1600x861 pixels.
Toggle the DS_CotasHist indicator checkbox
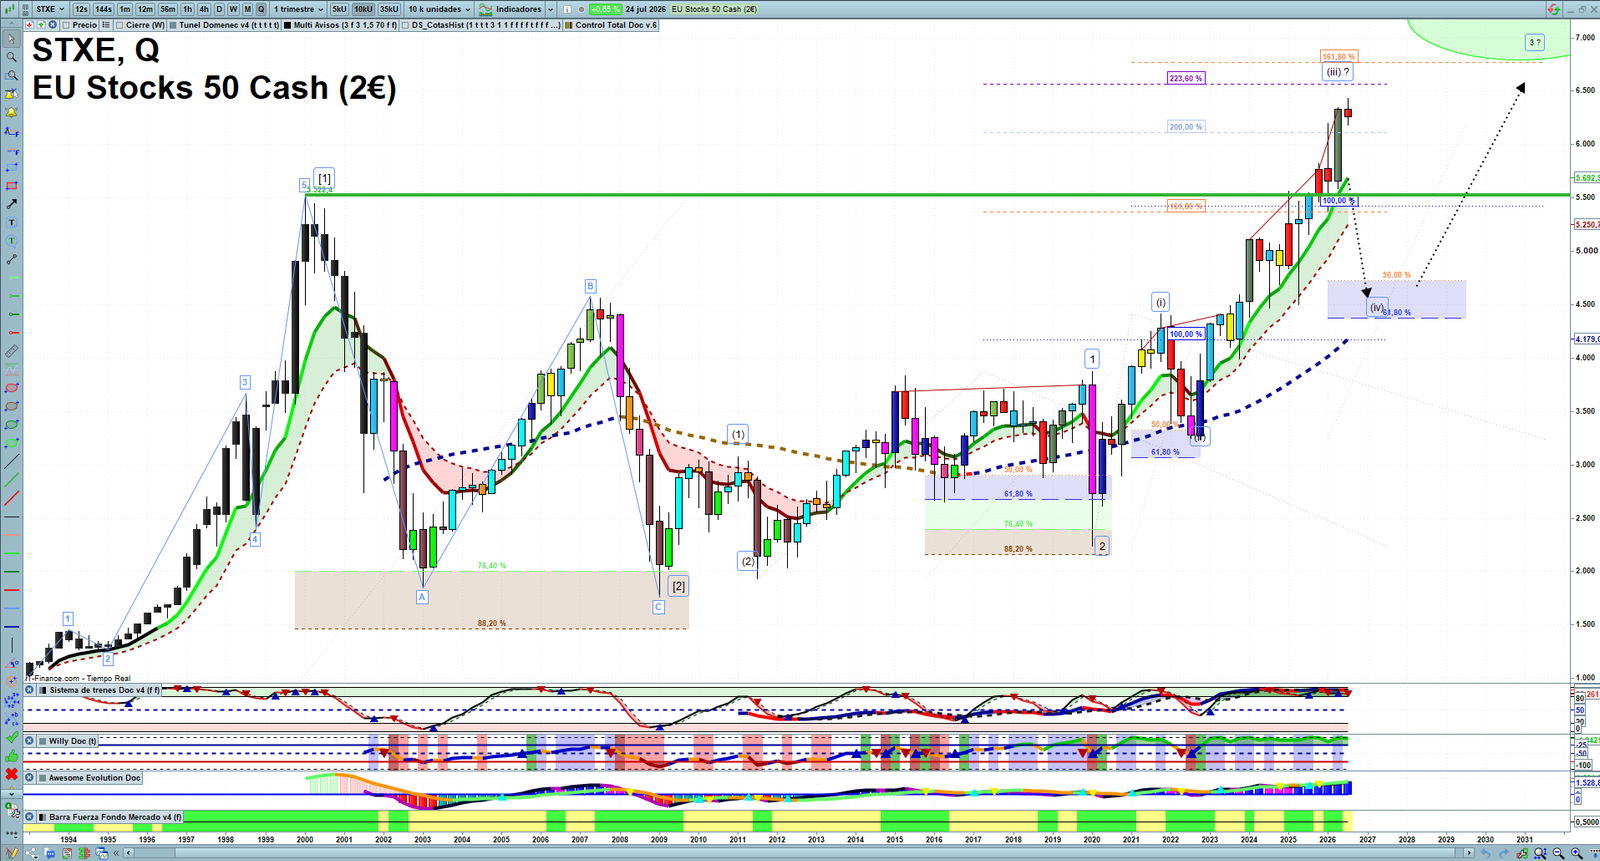[x=406, y=25]
